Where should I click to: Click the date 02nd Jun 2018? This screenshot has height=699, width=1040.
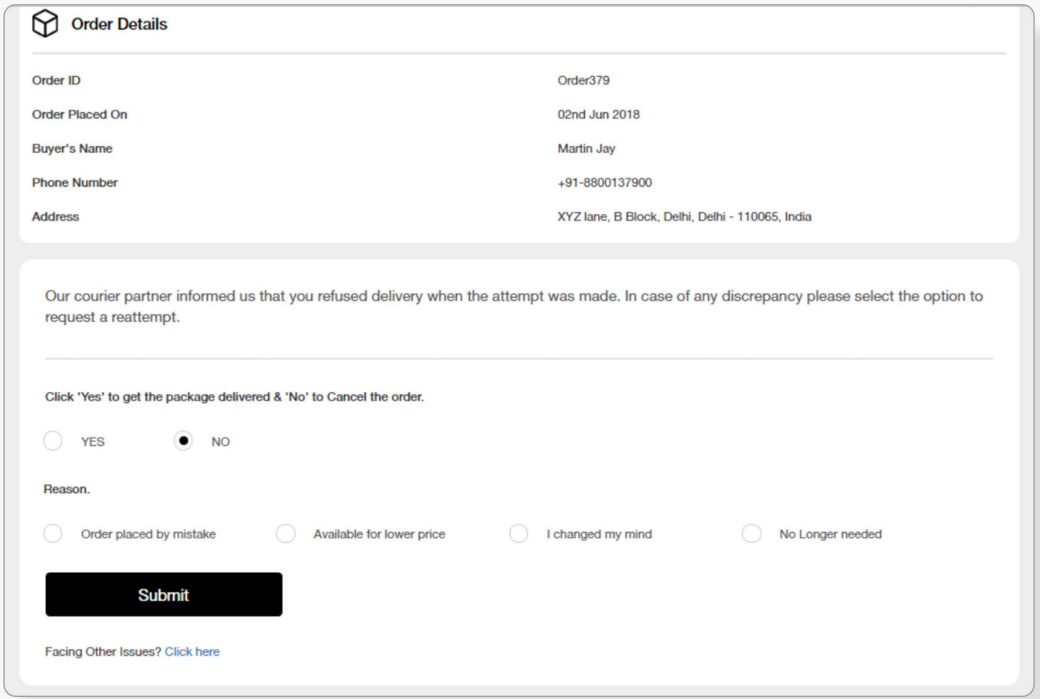598,114
